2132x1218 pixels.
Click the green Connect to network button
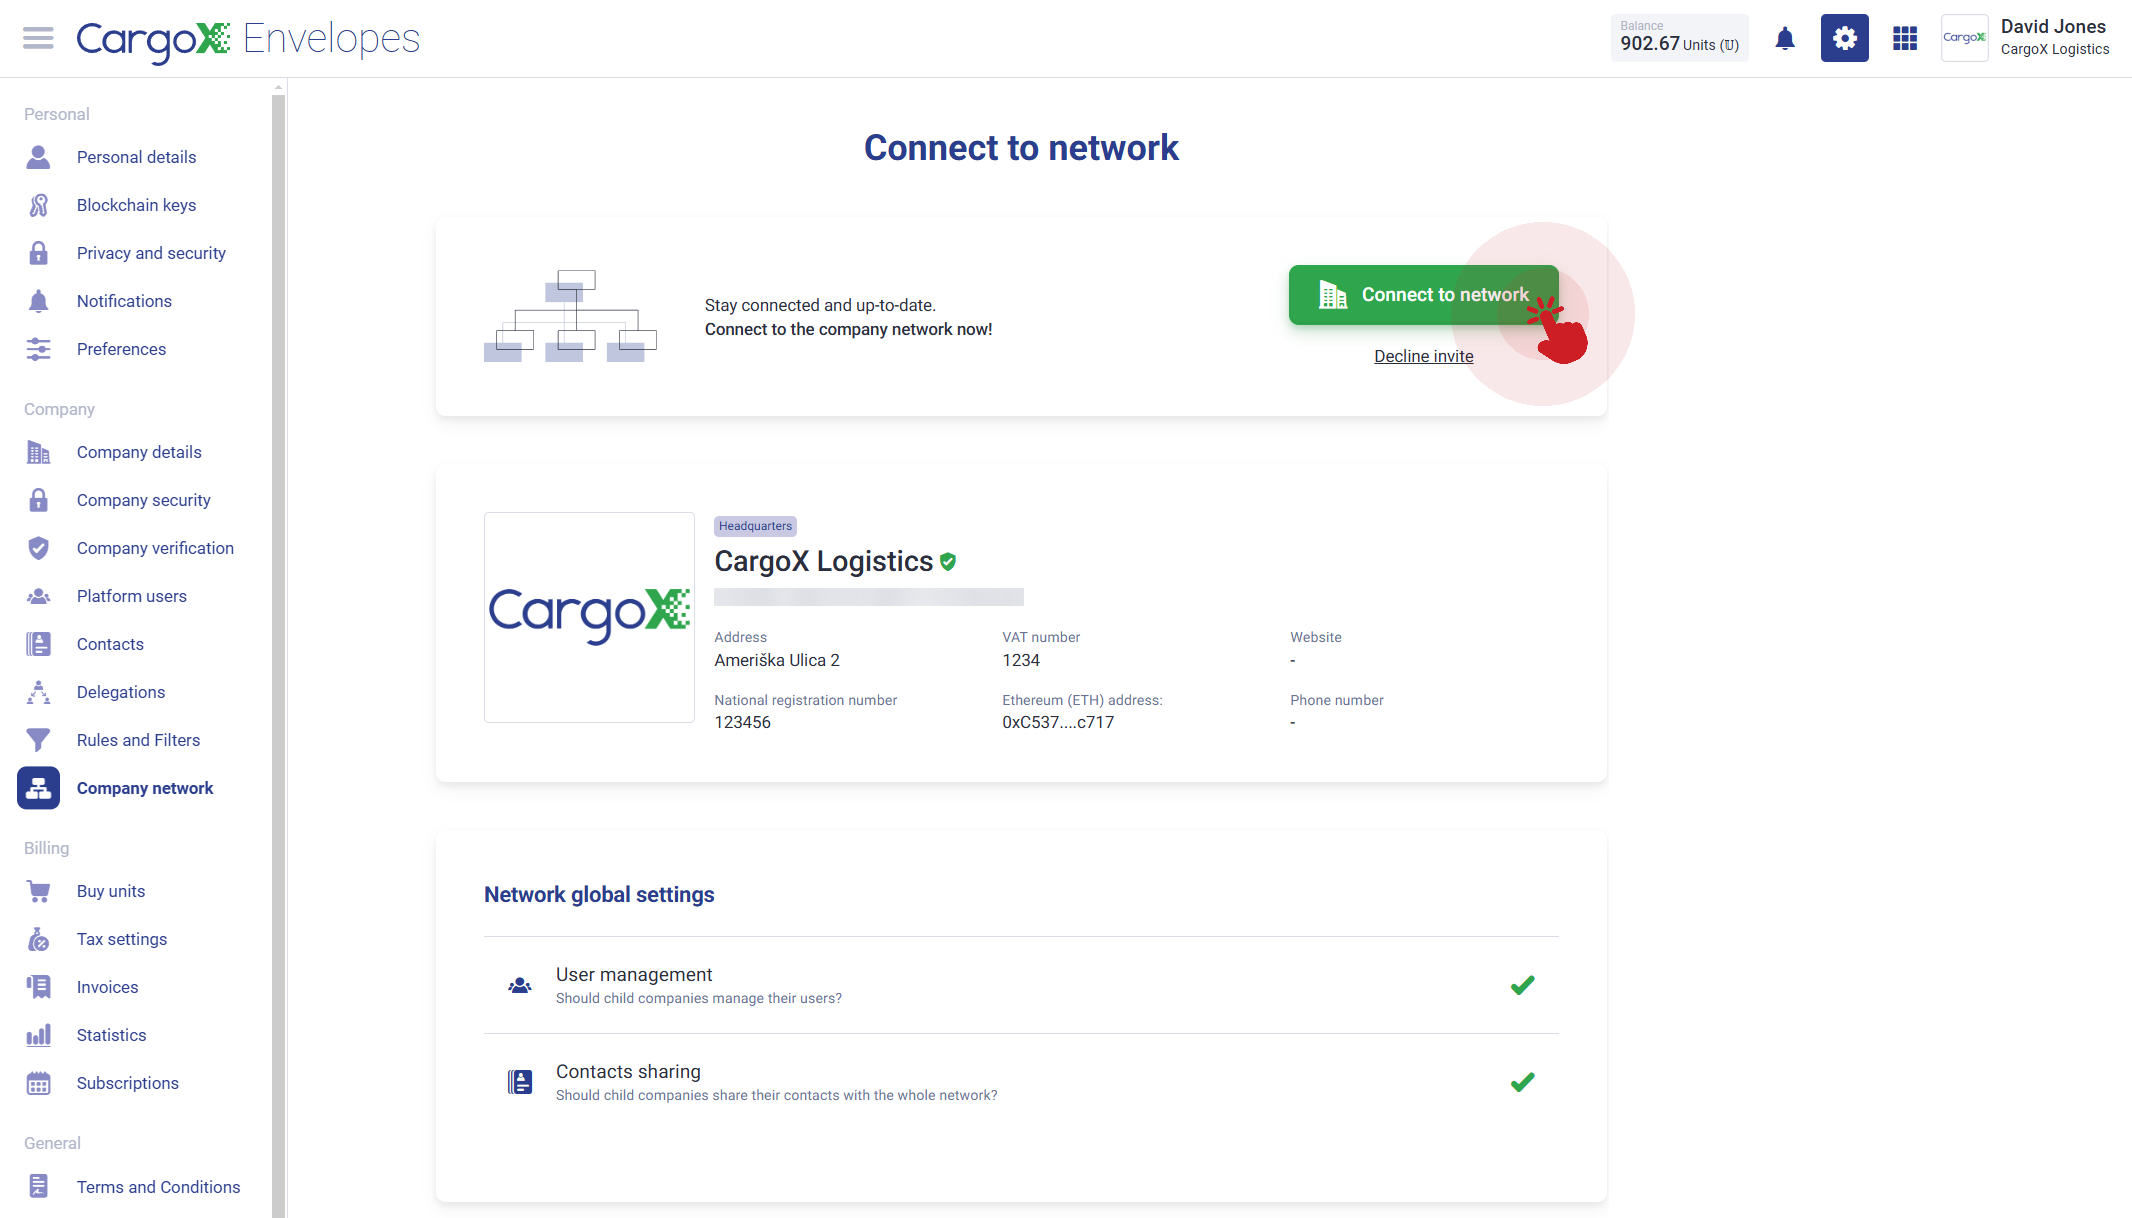1423,295
